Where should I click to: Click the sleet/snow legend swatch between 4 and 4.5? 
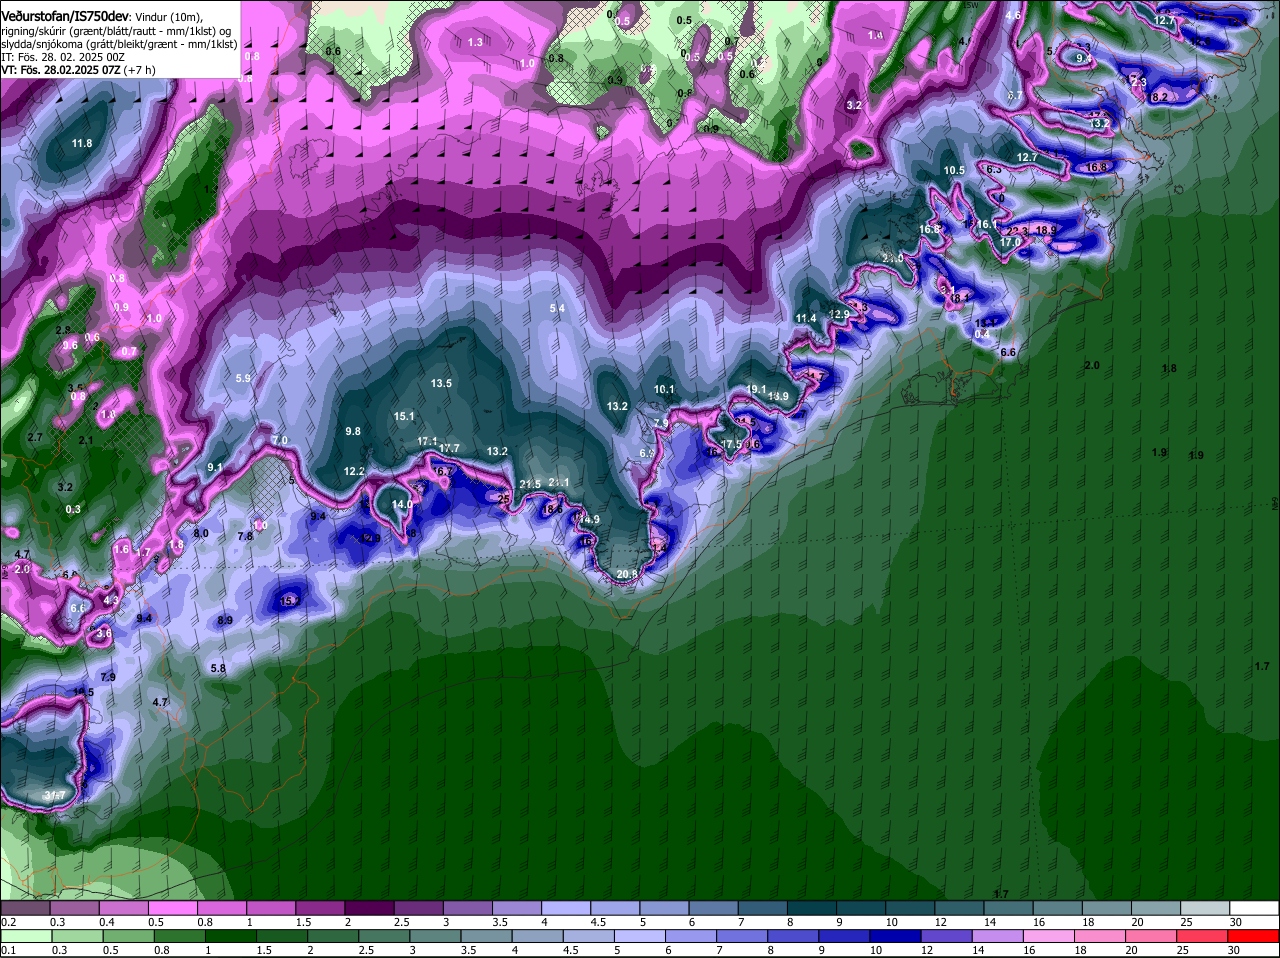(567, 908)
